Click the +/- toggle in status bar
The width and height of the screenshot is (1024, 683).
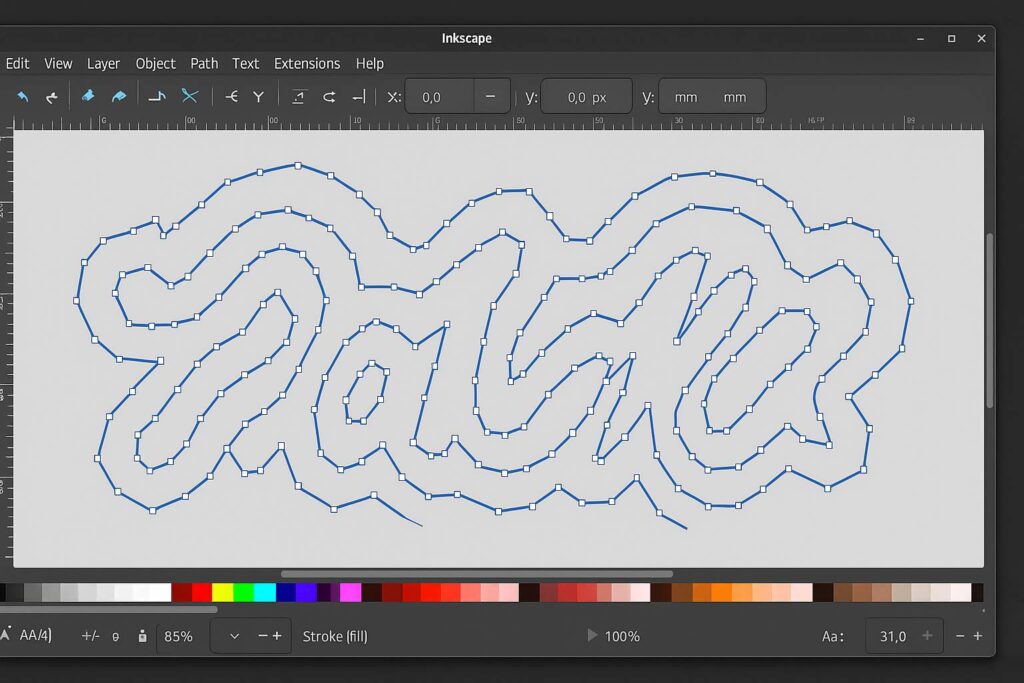coord(90,636)
